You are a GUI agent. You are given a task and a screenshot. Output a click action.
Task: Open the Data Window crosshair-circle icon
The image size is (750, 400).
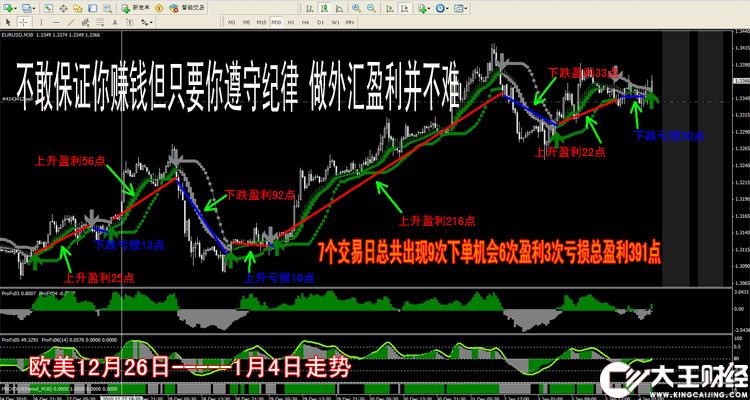(x=63, y=8)
